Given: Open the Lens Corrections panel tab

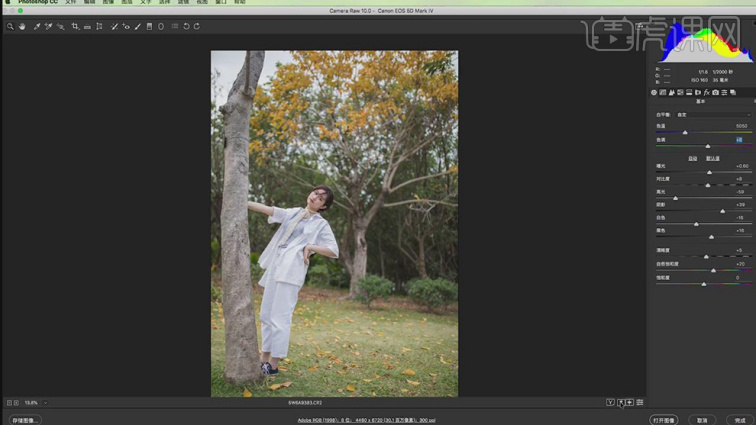Looking at the screenshot, I should [x=698, y=93].
